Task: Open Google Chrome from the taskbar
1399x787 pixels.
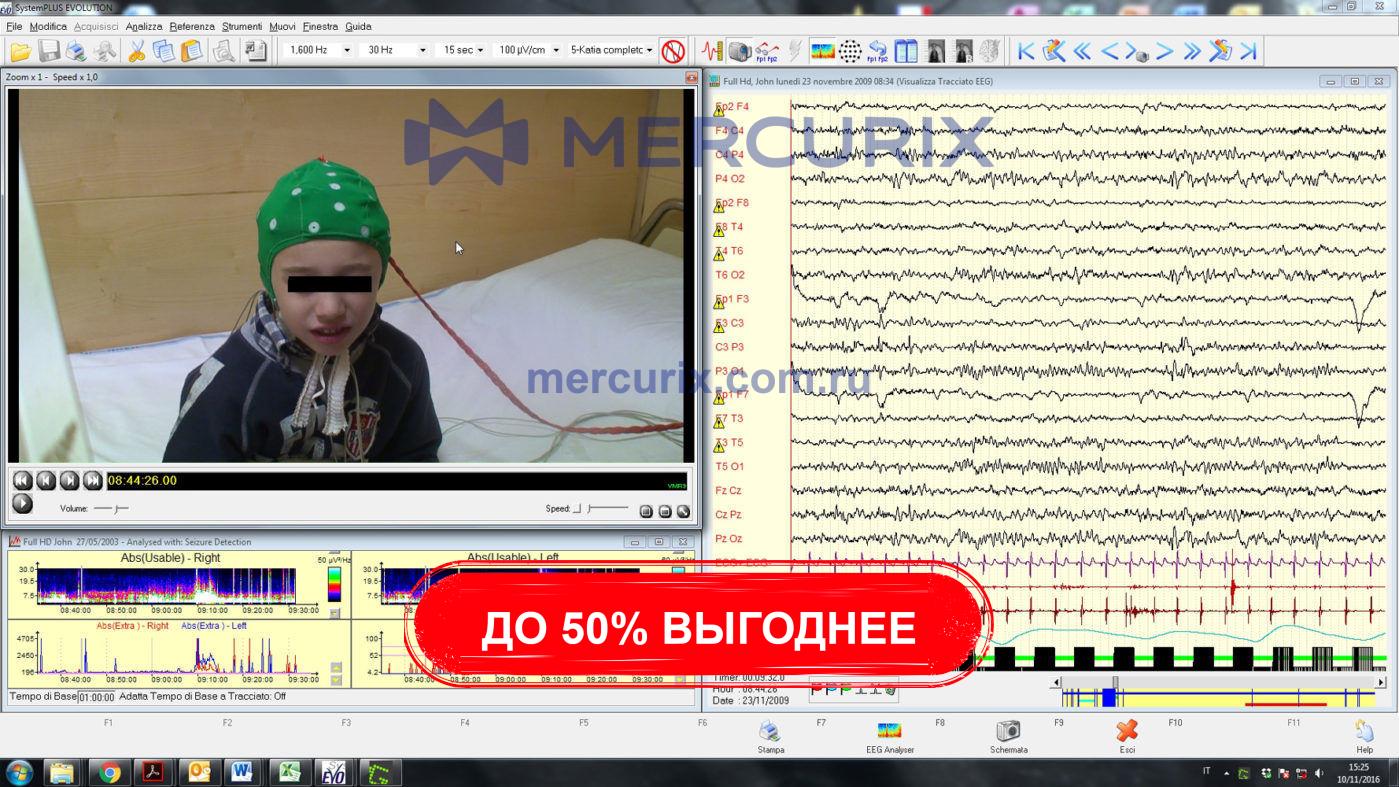Action: click(x=109, y=773)
